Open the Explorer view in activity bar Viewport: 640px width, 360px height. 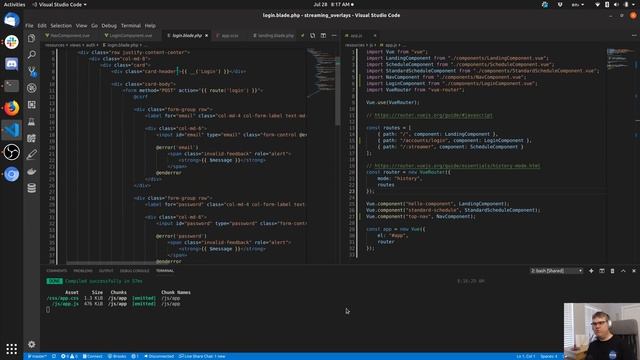pyautogui.click(x=31, y=38)
